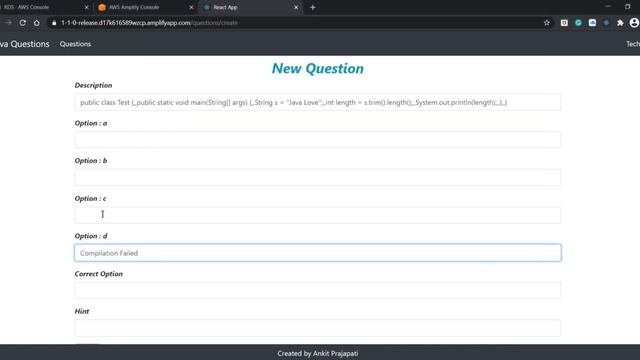Open the browser Extensions puzzle icon

620,23
